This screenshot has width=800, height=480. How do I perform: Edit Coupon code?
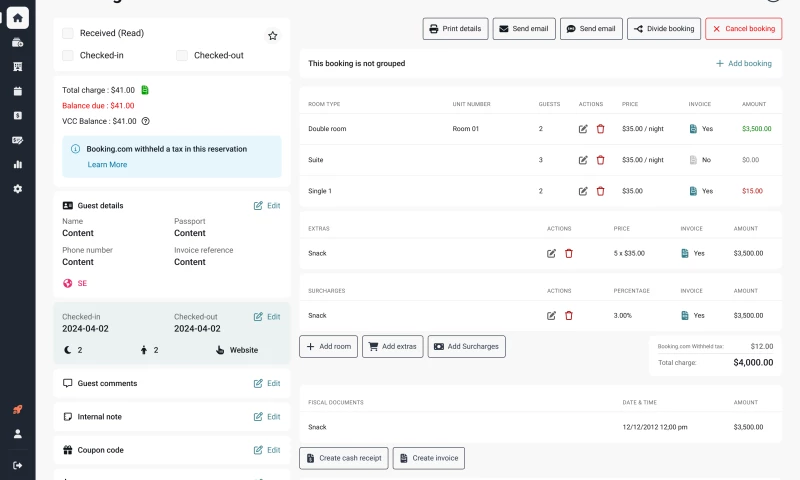[x=267, y=450]
